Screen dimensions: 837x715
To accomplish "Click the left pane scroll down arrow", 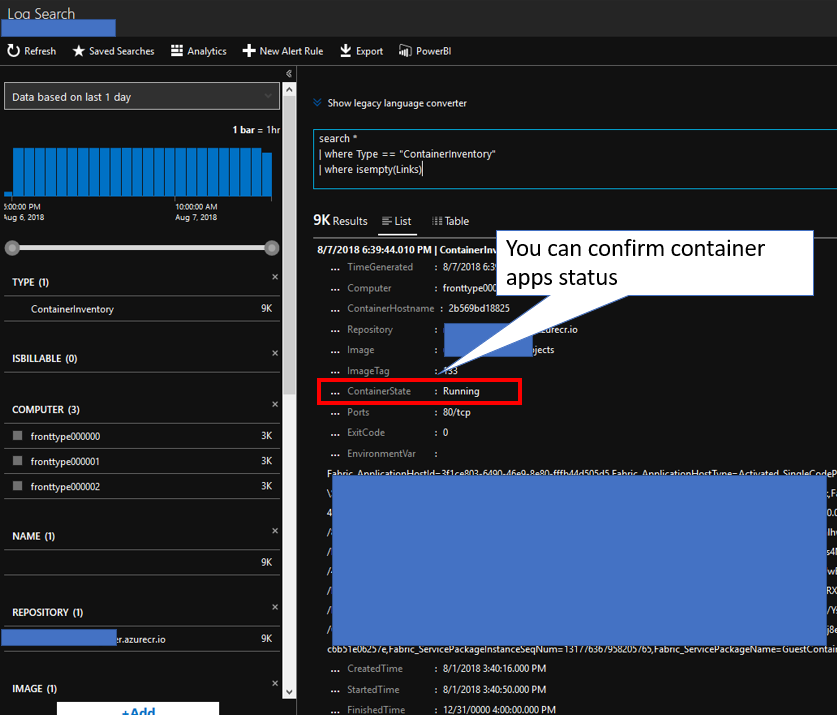I will [289, 692].
